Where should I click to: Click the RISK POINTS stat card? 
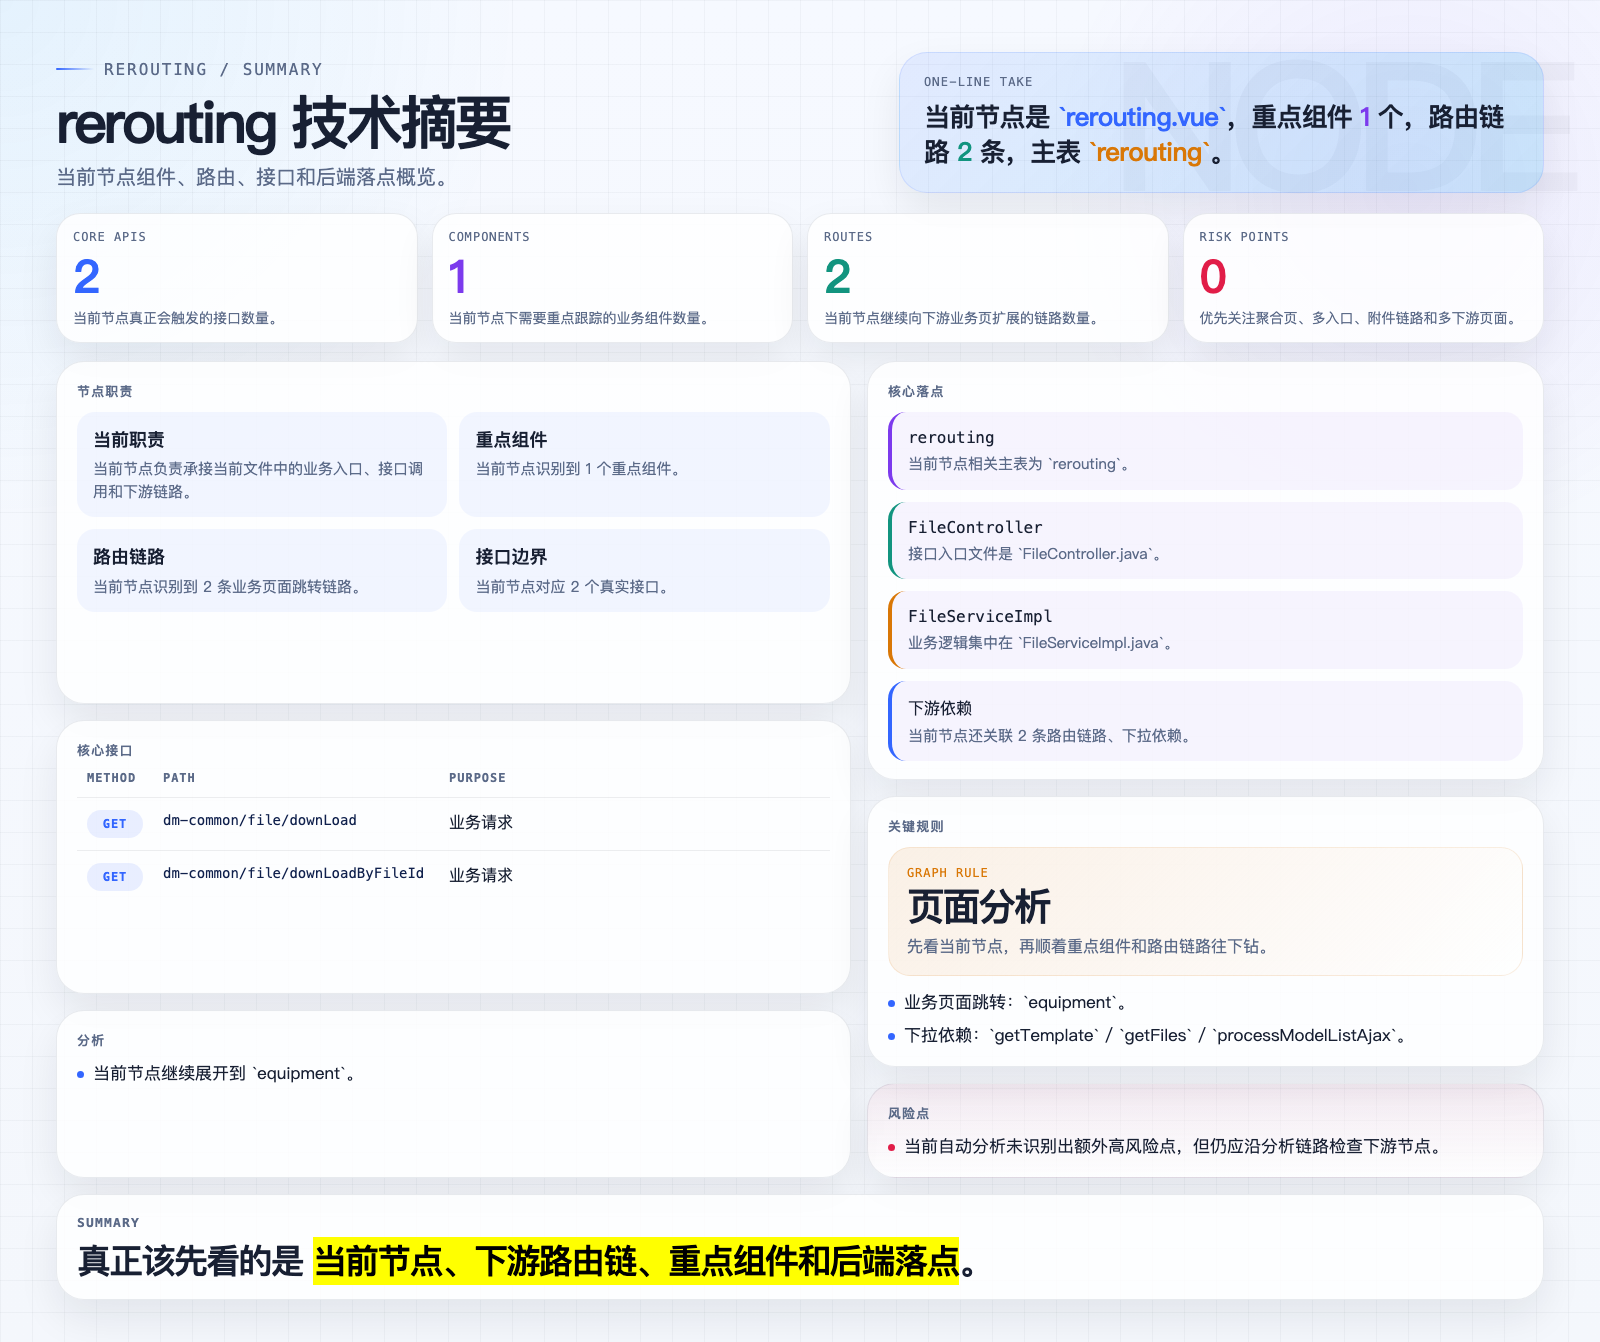(x=1363, y=278)
